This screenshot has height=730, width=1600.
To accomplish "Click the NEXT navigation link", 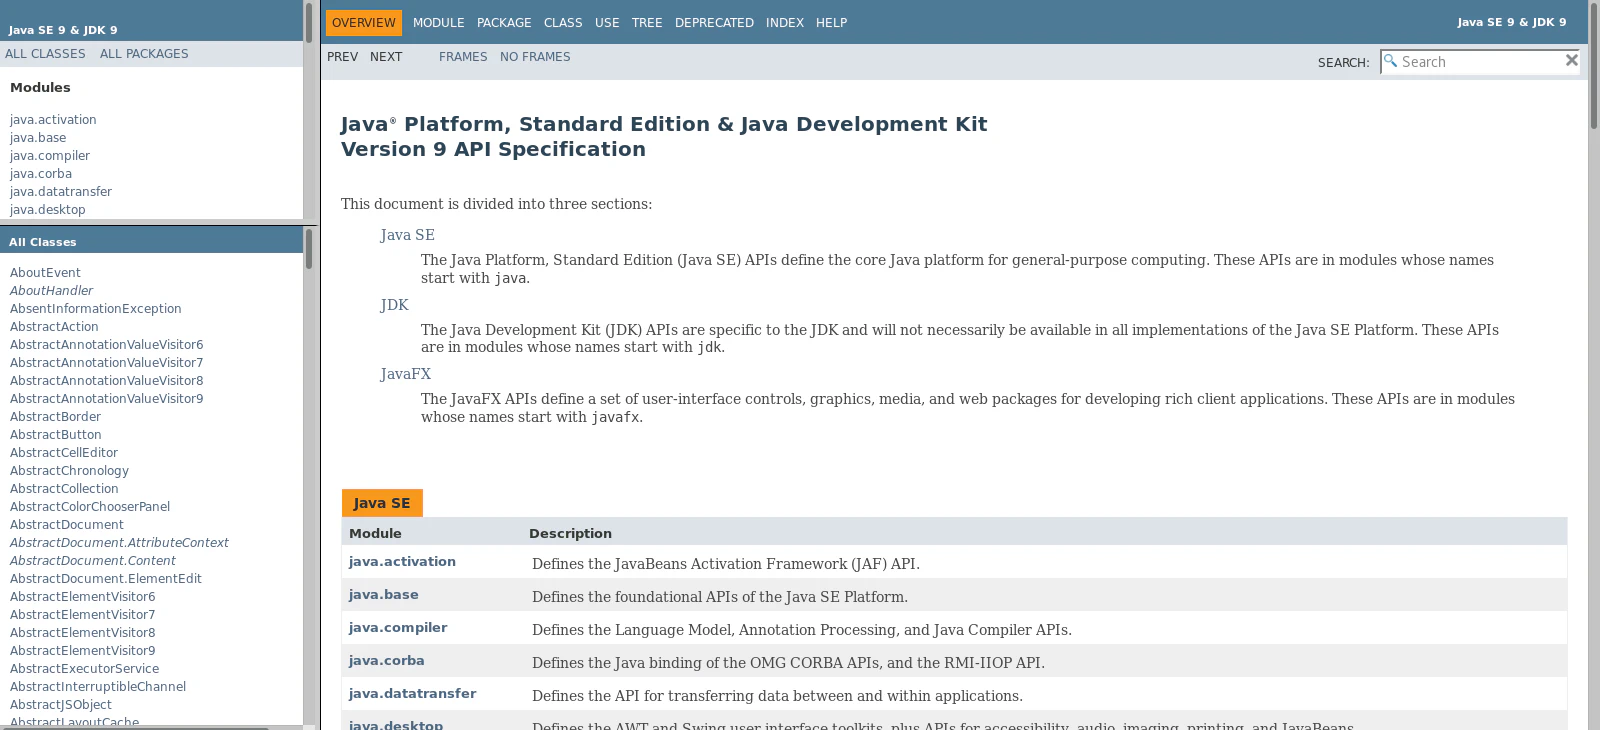I will [386, 57].
